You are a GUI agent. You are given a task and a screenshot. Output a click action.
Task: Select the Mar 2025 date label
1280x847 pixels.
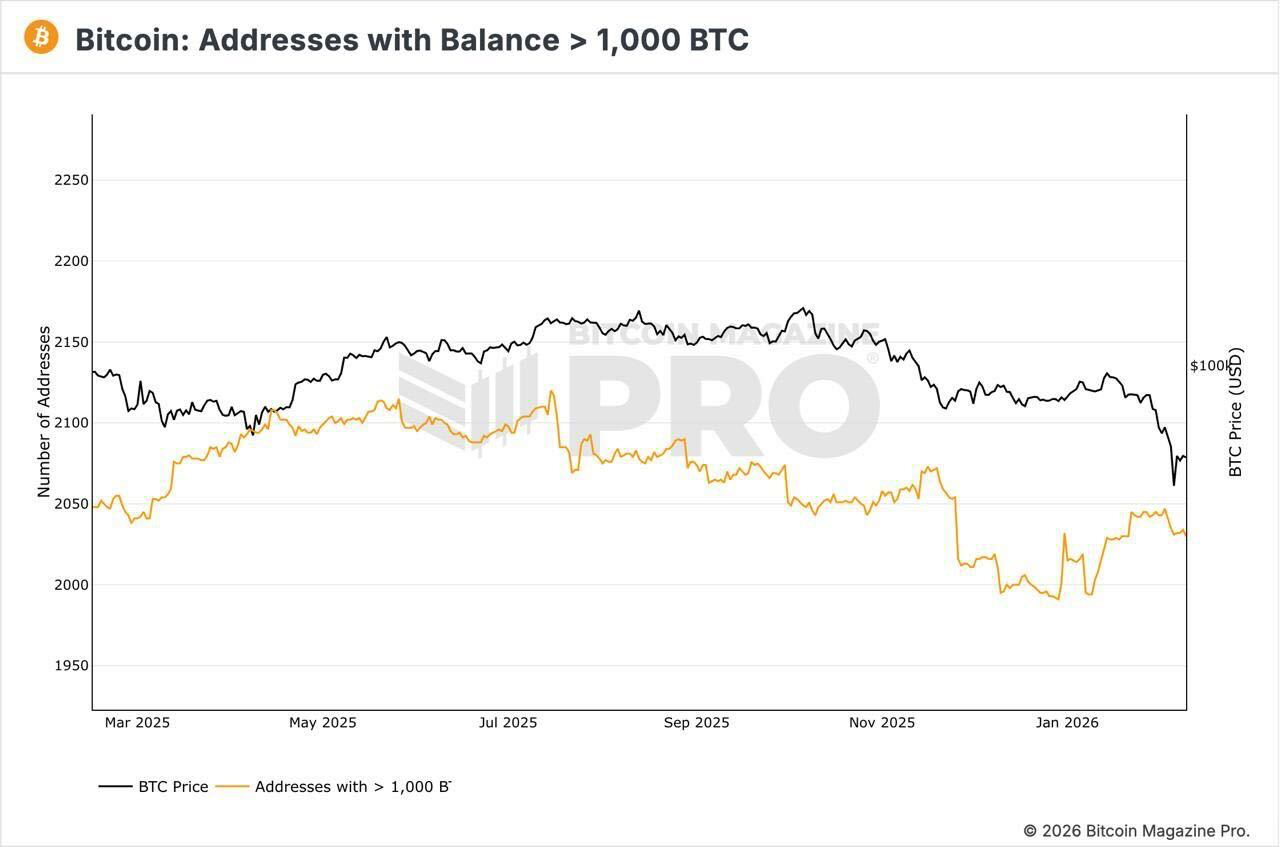pos(137,723)
